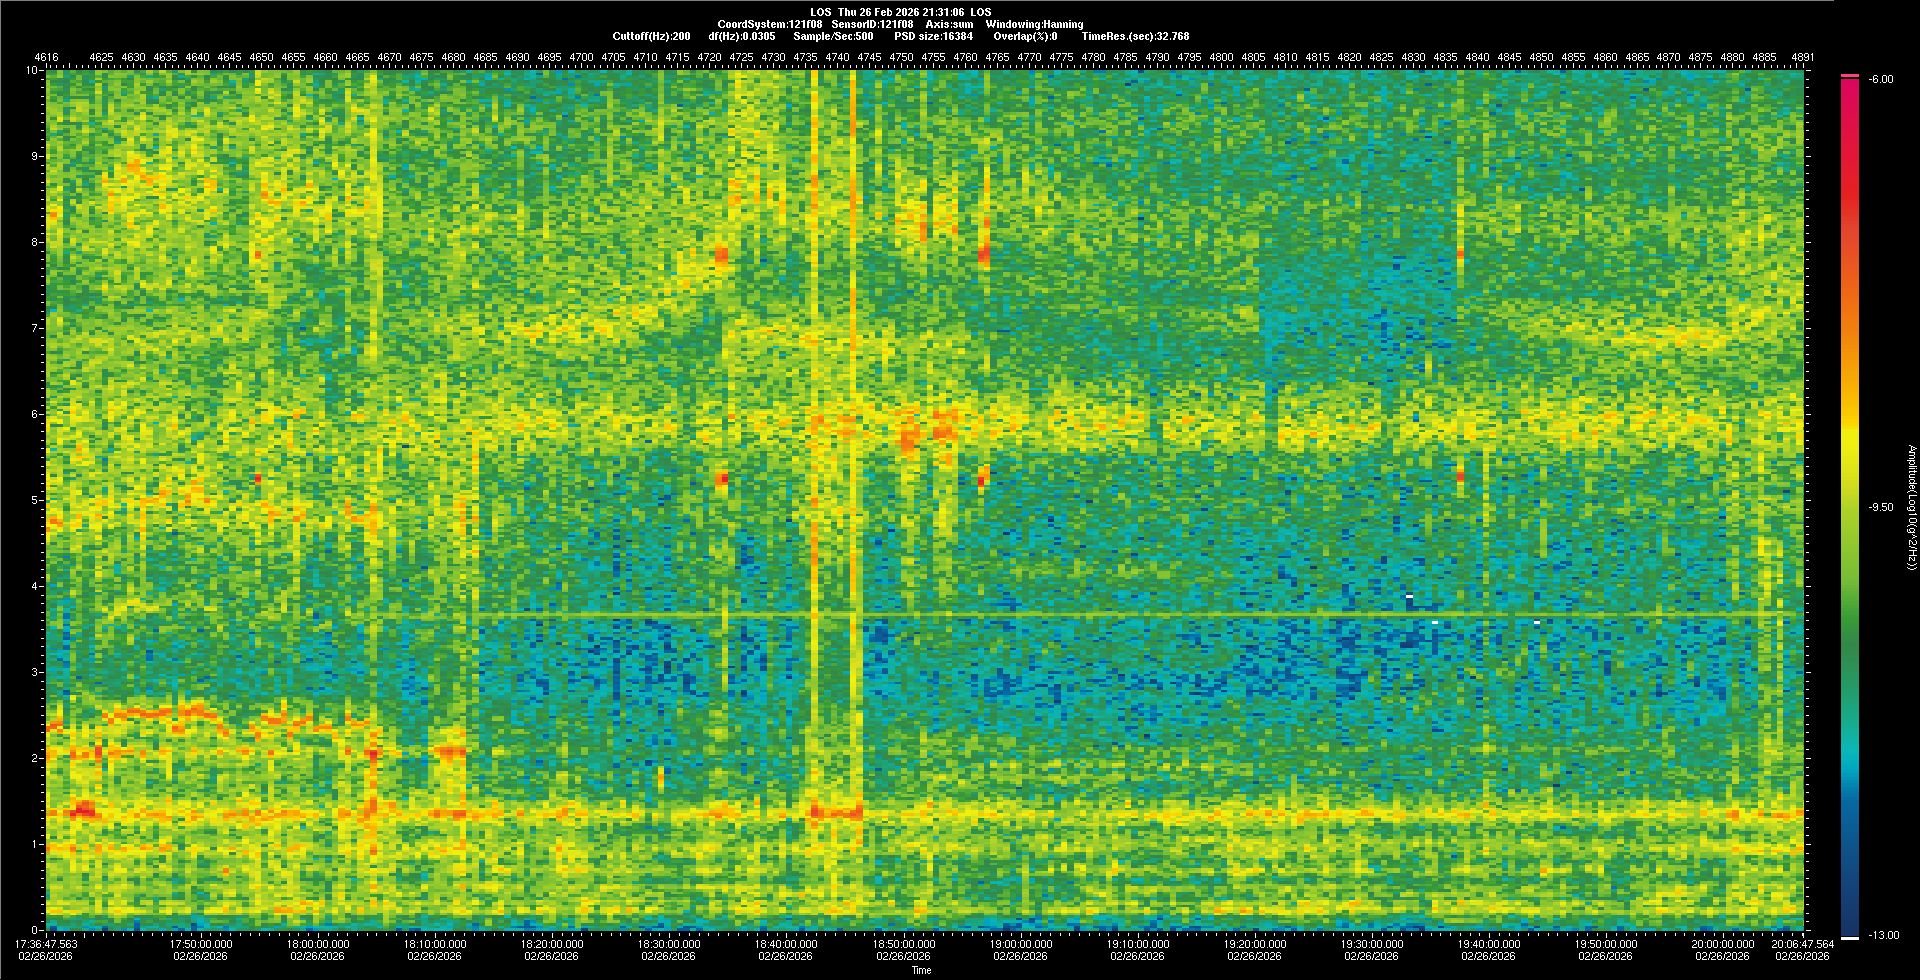Click the TimeRes.(sec):32.768 label
This screenshot has height=980, width=1920.
pos(1135,36)
